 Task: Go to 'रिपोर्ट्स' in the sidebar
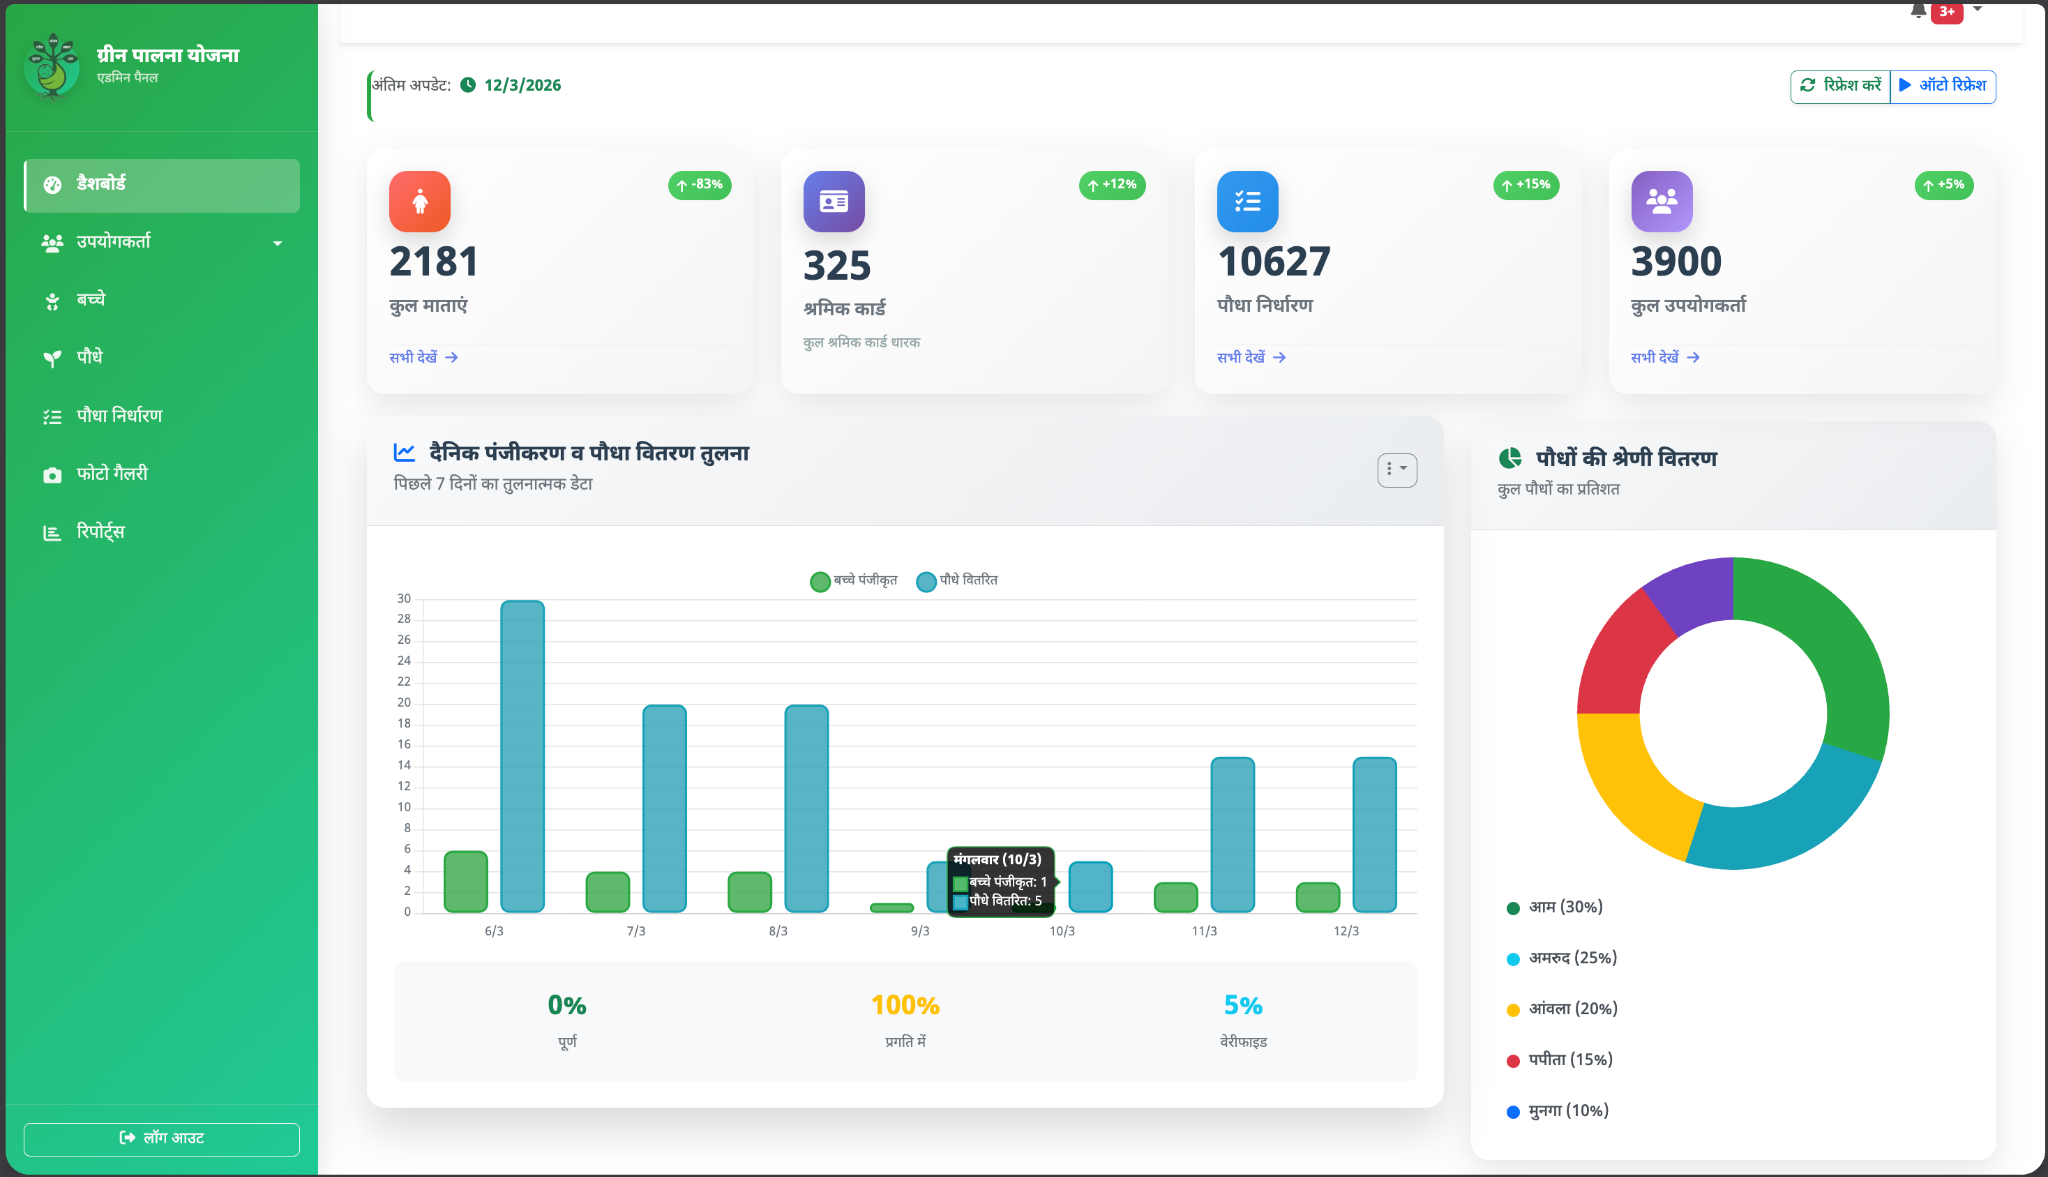tap(100, 532)
